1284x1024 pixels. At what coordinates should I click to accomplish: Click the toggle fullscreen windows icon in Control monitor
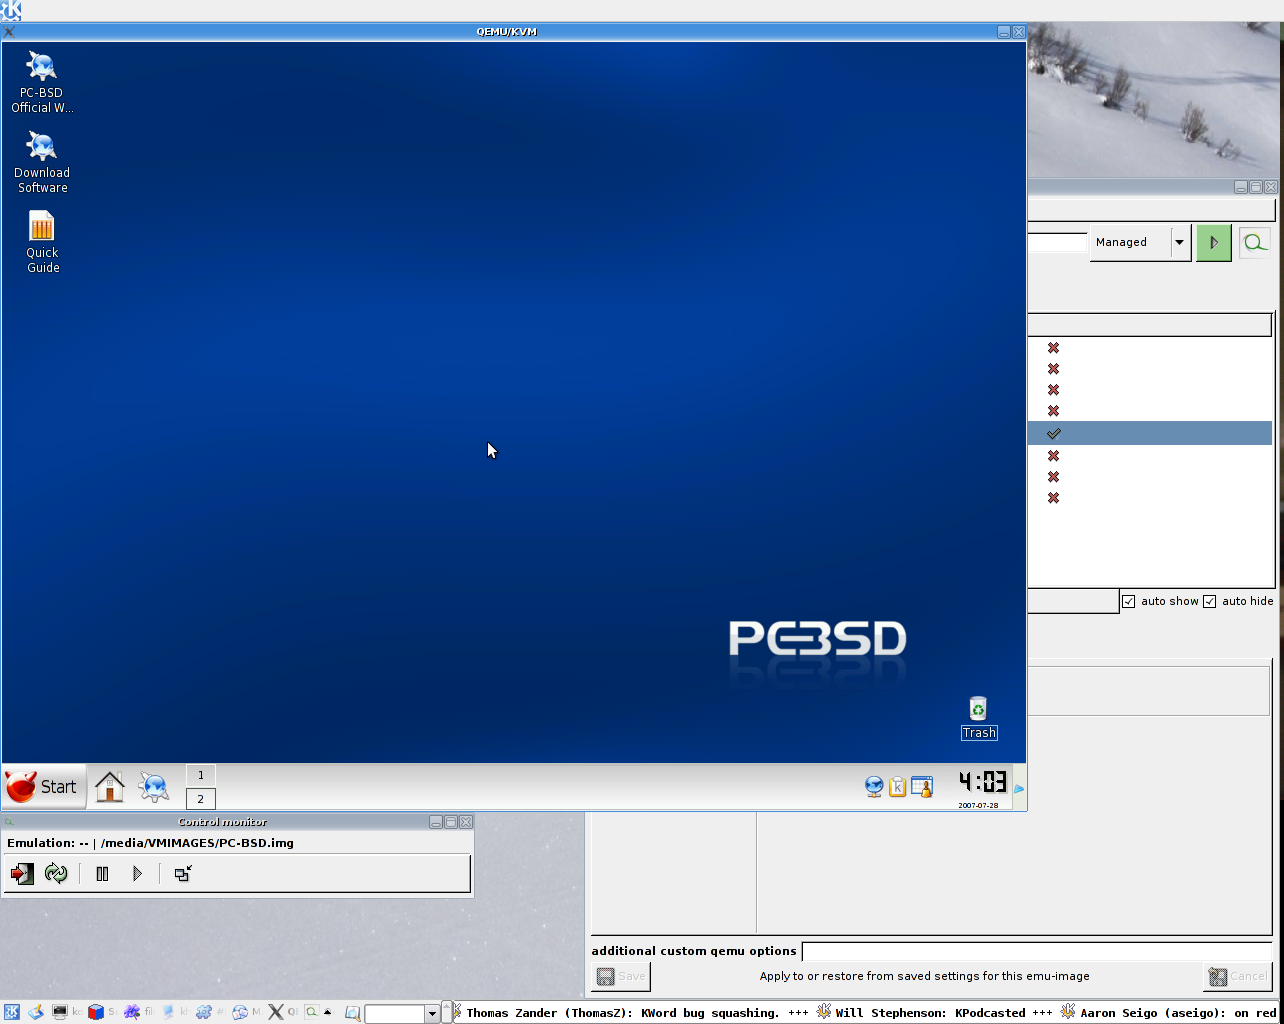(182, 874)
